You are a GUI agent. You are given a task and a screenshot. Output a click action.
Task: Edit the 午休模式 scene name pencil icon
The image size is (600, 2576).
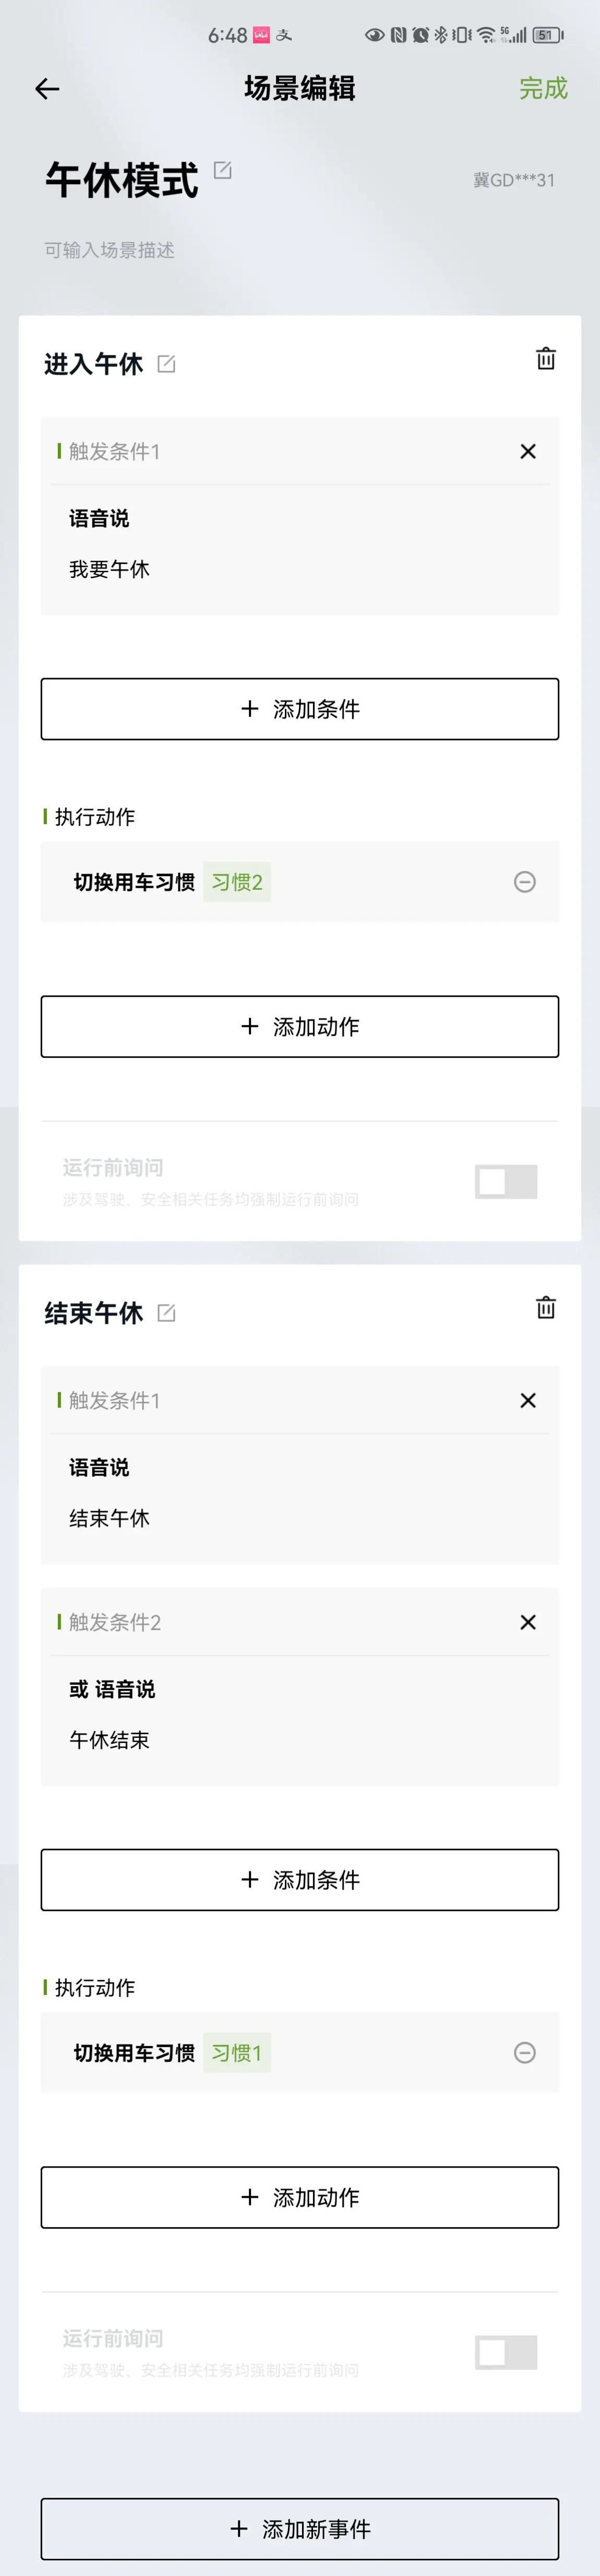[223, 170]
